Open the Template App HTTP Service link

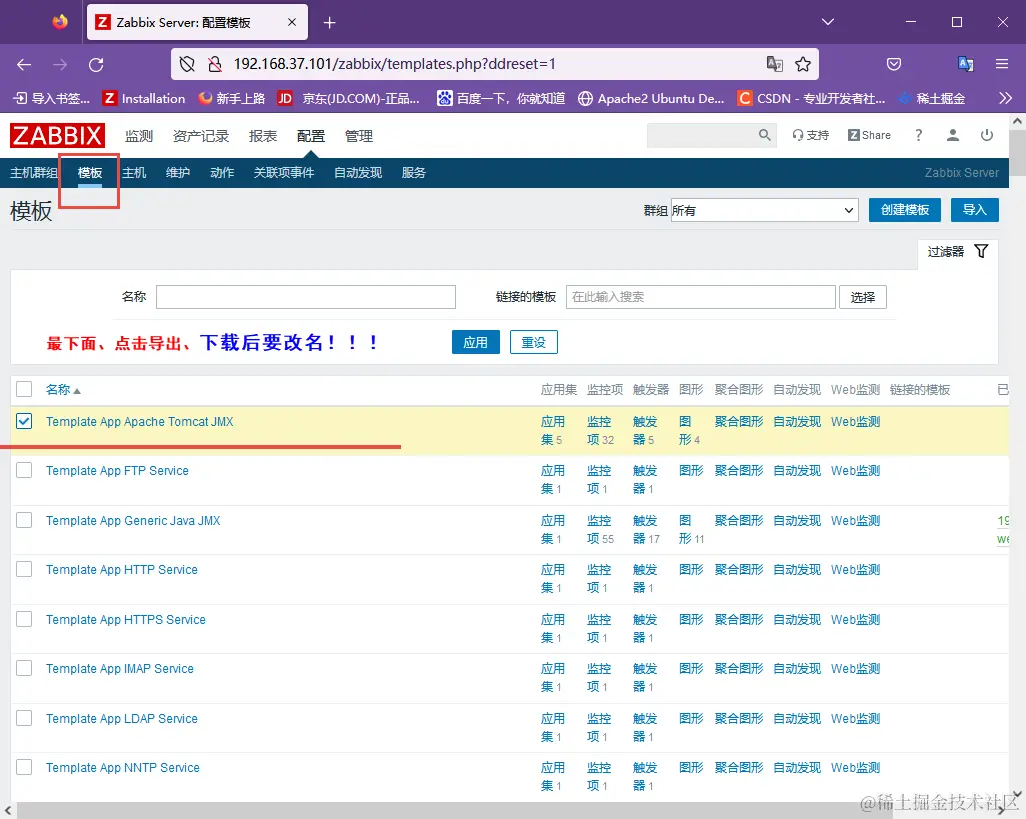click(x=123, y=570)
